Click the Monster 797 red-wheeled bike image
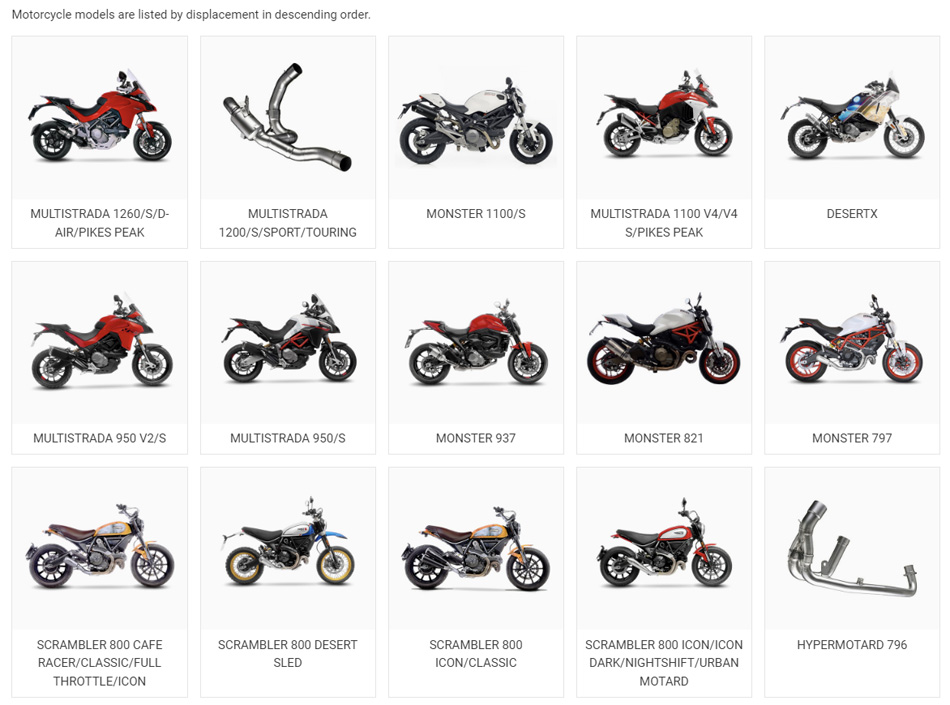The image size is (950, 705). point(852,343)
